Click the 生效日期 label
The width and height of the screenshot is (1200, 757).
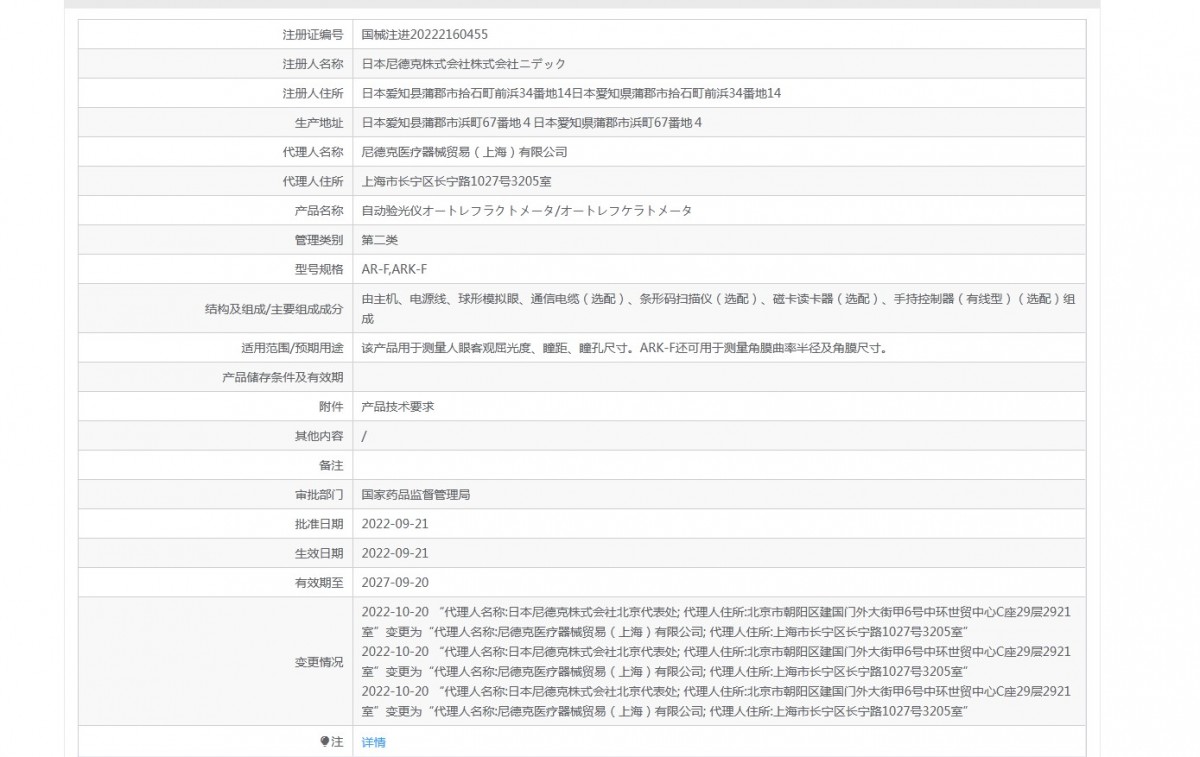(319, 553)
